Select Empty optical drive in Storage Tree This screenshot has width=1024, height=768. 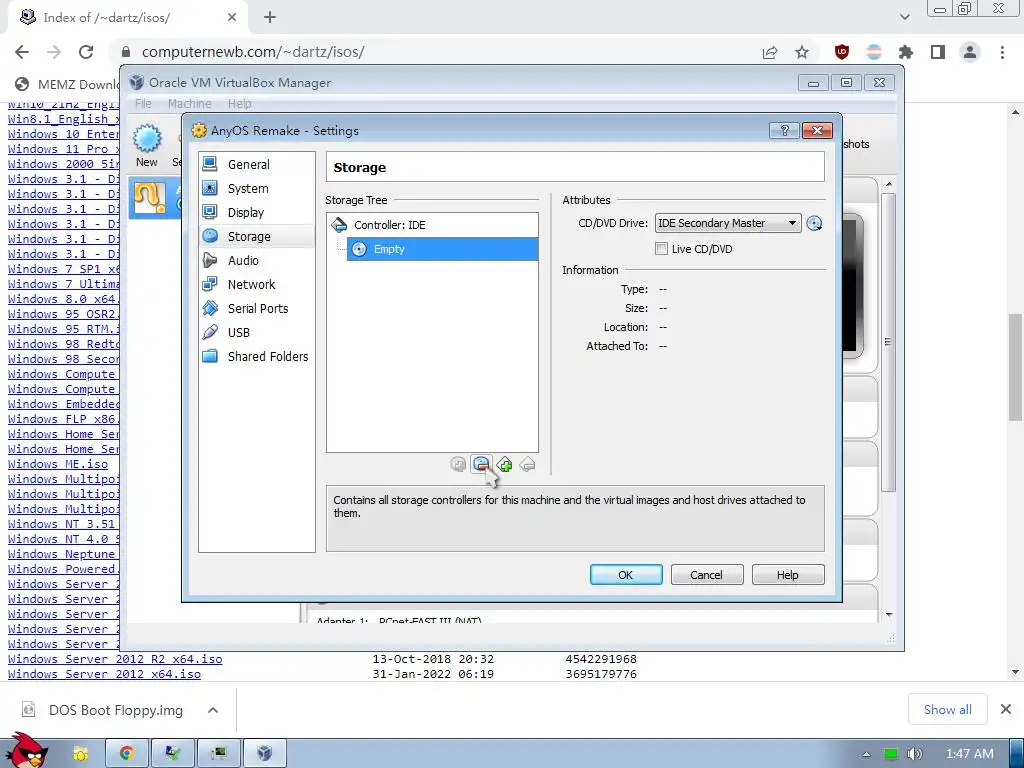(x=442, y=249)
